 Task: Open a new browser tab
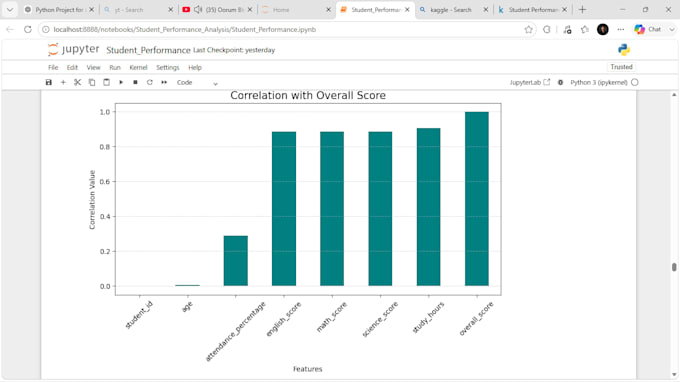tap(582, 10)
